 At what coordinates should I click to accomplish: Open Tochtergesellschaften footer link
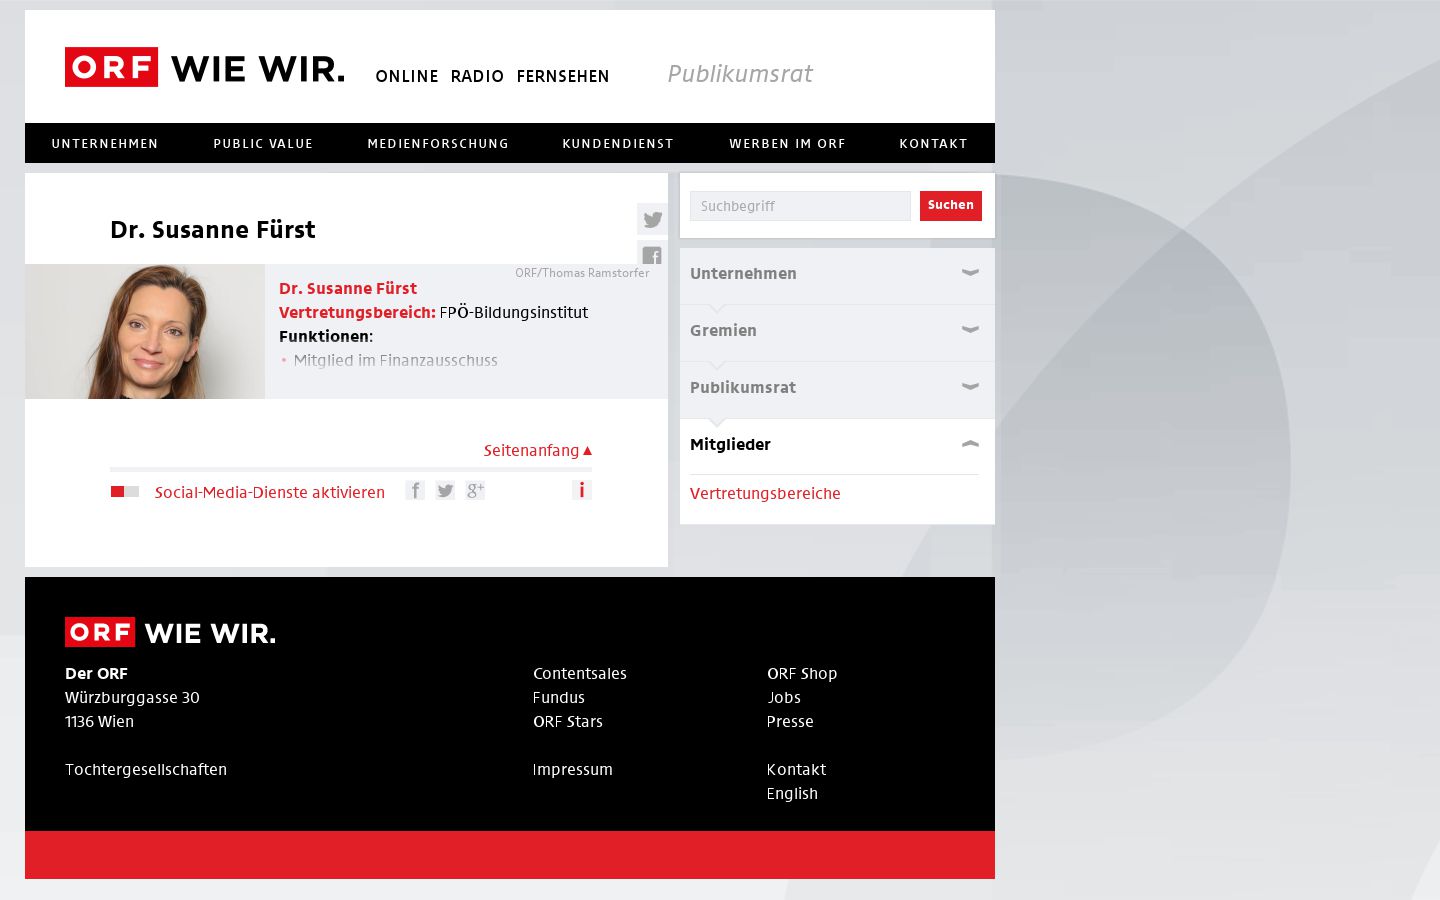click(x=146, y=769)
